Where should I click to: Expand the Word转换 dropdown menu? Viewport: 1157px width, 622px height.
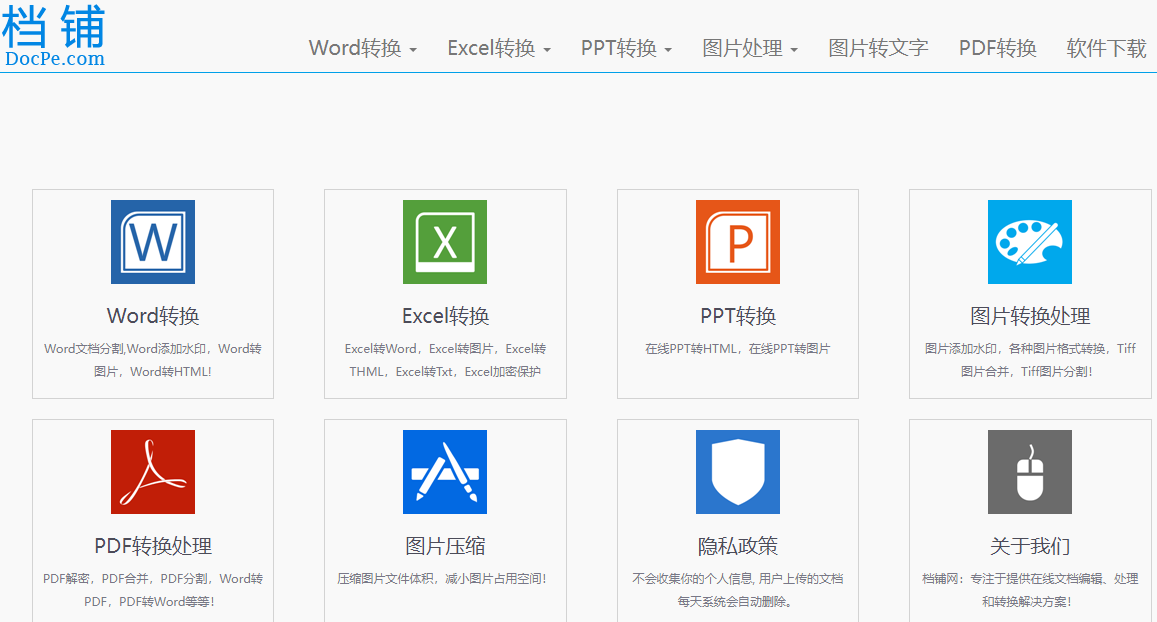coord(362,48)
